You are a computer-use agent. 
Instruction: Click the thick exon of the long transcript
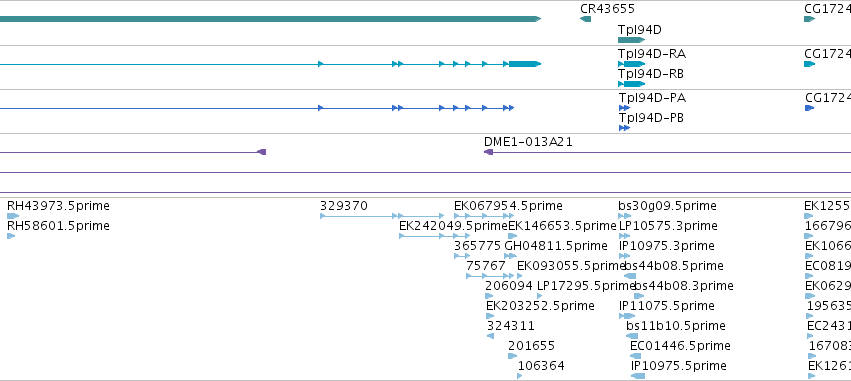point(525,64)
